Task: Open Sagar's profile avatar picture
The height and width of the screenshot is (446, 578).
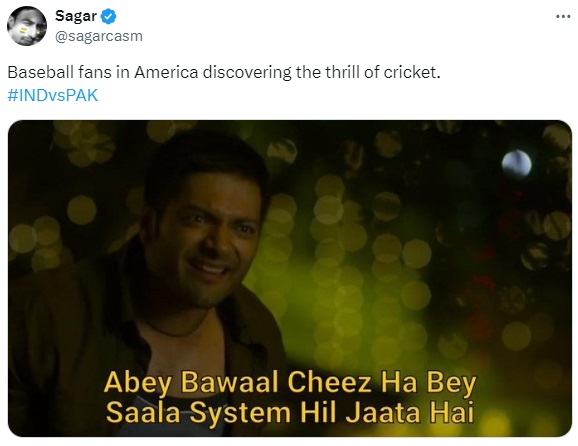Action: 27,26
